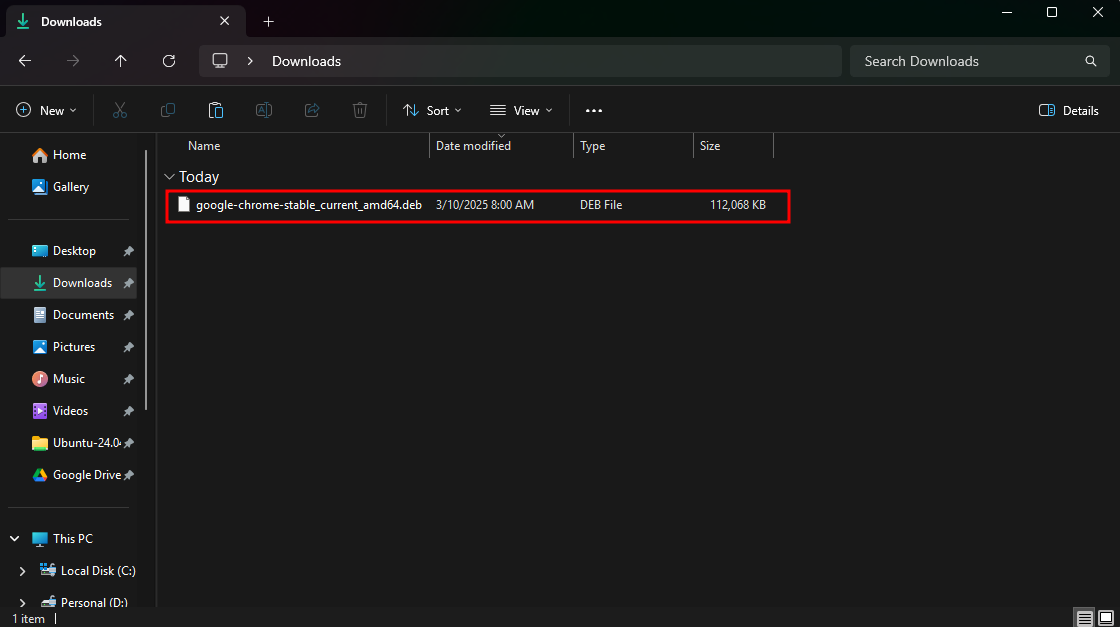Open Videos in the sidebar
The image size is (1120, 627).
pyautogui.click(x=60, y=411)
